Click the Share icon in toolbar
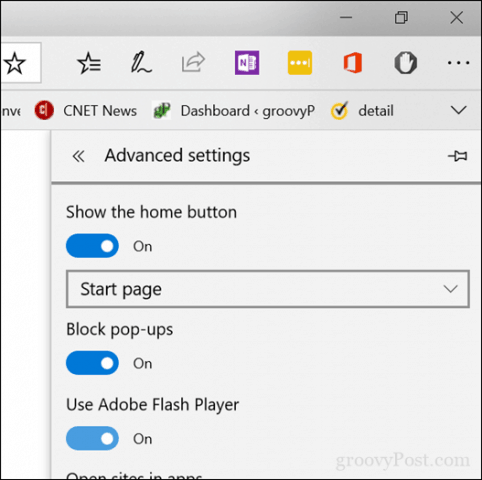The width and height of the screenshot is (482, 480). [193, 62]
